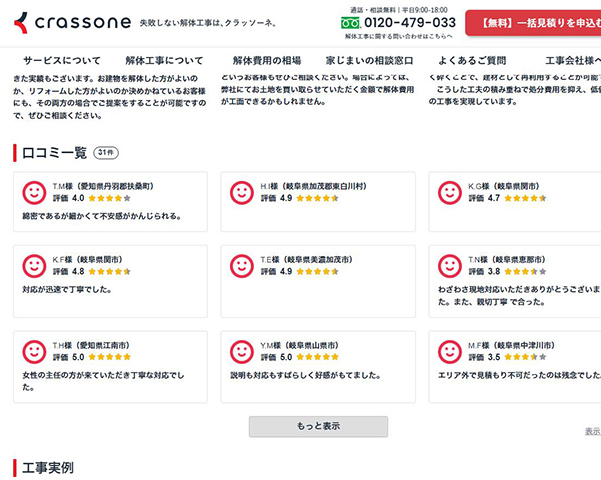Click smiley face icon of T.E様 review
Screen dimensions: 601x480
pos(242,266)
